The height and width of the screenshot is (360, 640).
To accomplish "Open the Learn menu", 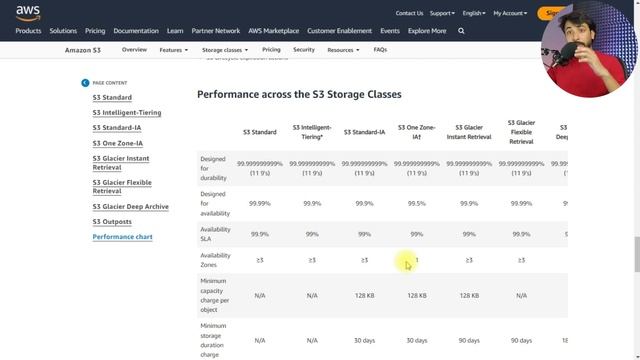I will [175, 31].
